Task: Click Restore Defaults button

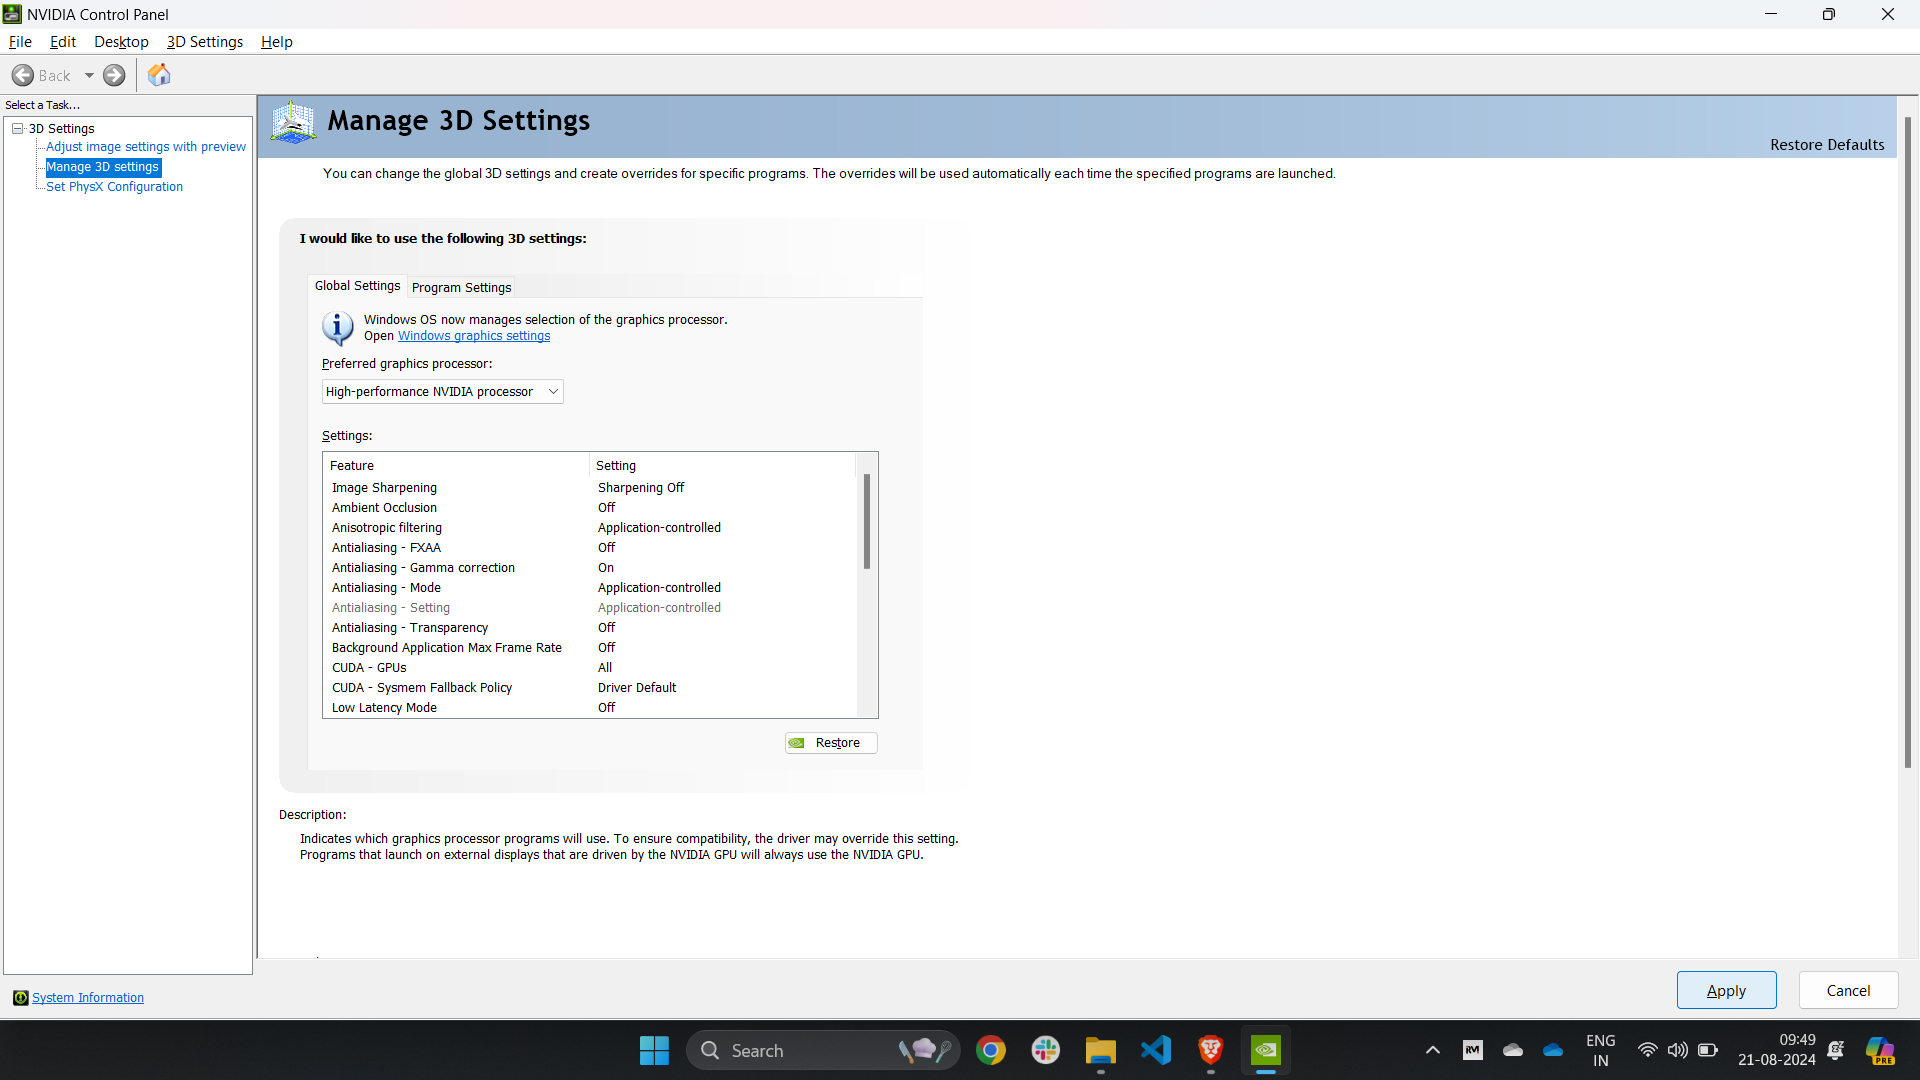Action: point(1828,144)
